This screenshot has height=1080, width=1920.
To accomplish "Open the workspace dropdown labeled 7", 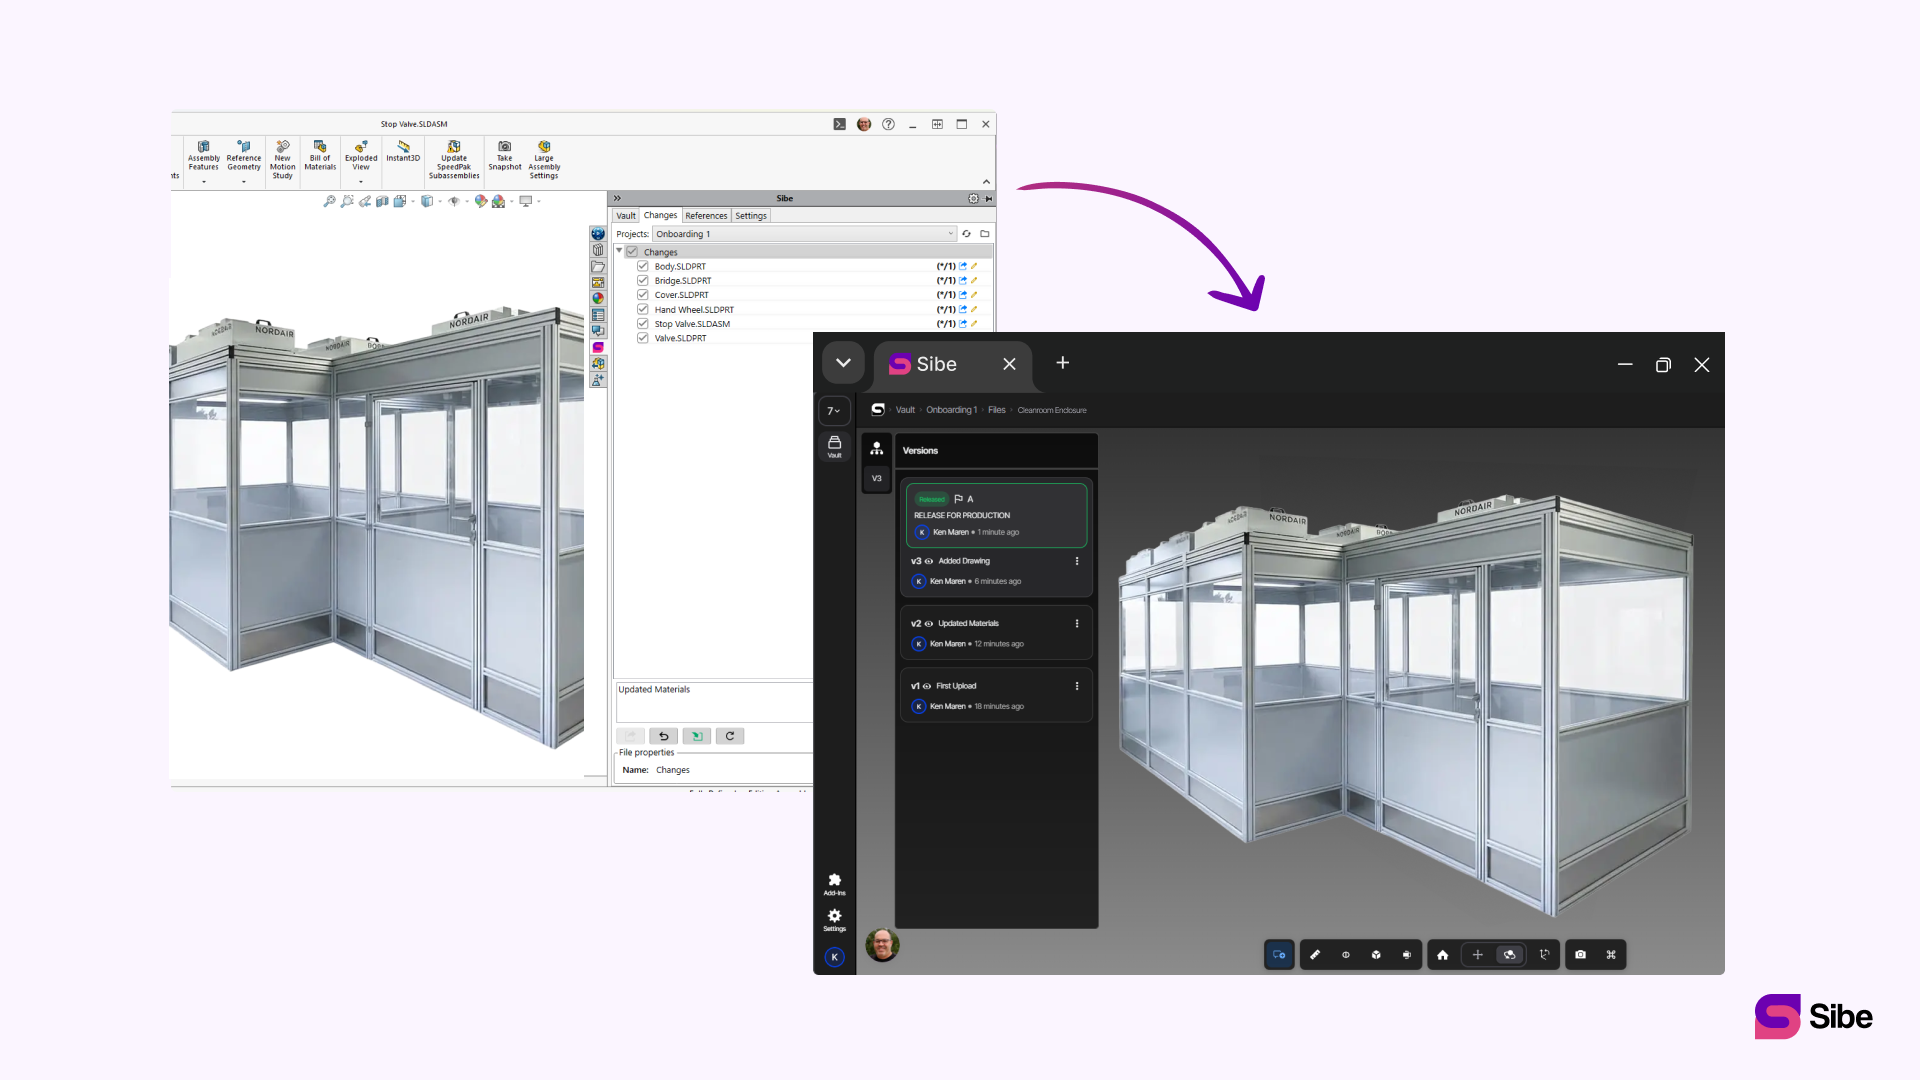I will click(834, 411).
